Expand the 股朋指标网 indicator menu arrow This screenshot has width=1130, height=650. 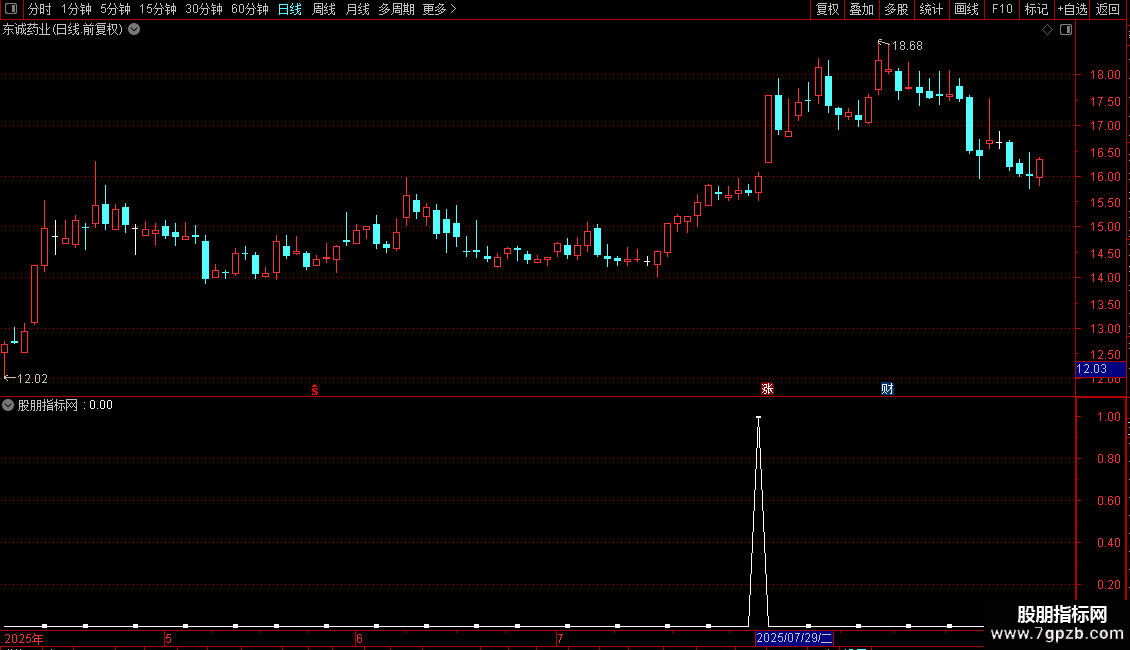pyautogui.click(x=8, y=405)
